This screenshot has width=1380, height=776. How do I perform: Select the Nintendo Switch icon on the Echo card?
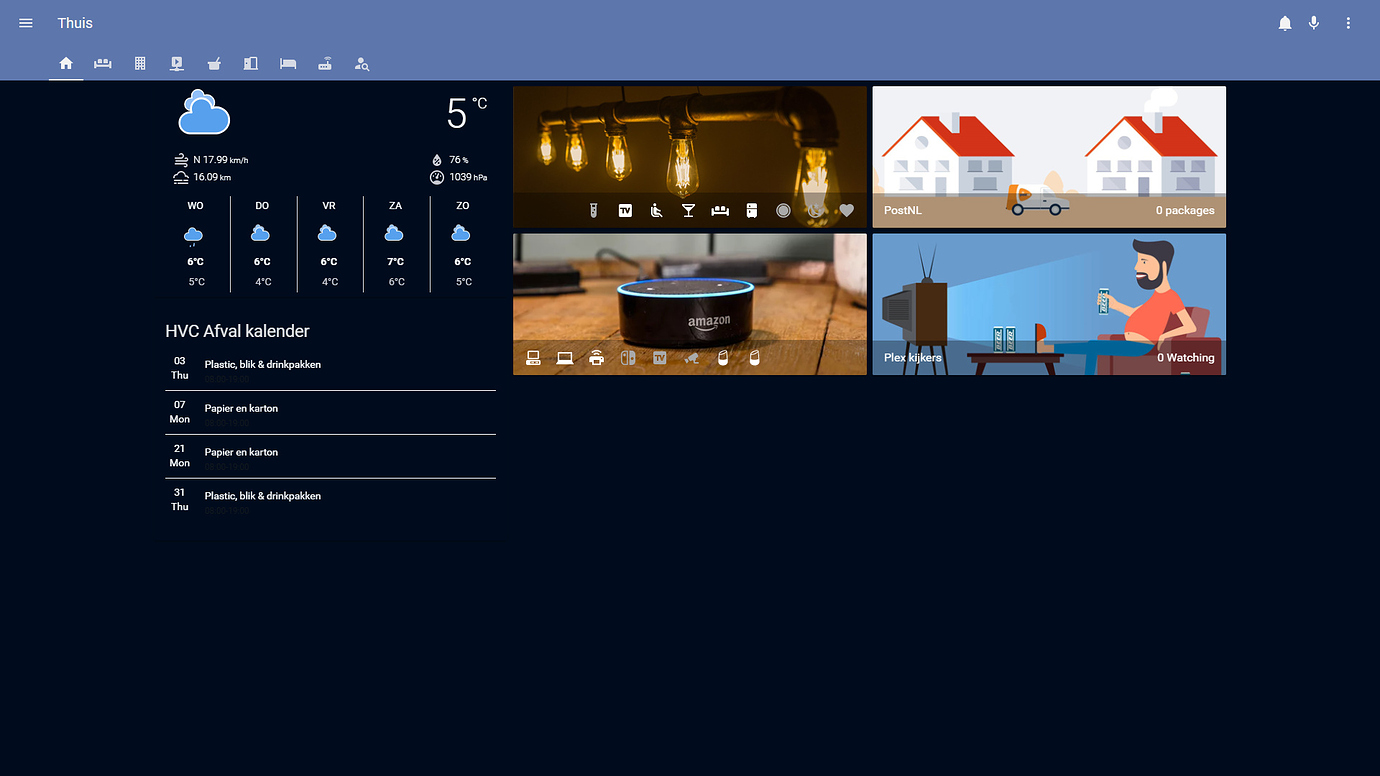(x=628, y=357)
